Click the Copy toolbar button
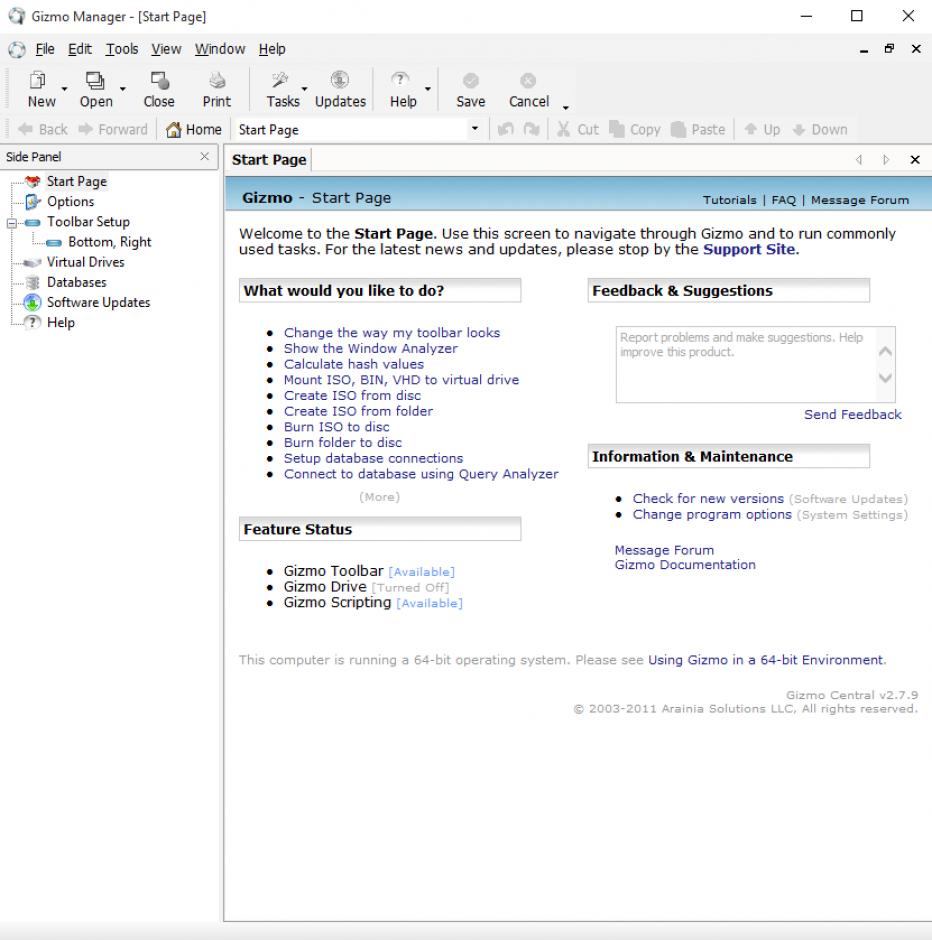The image size is (932, 940). click(x=635, y=129)
